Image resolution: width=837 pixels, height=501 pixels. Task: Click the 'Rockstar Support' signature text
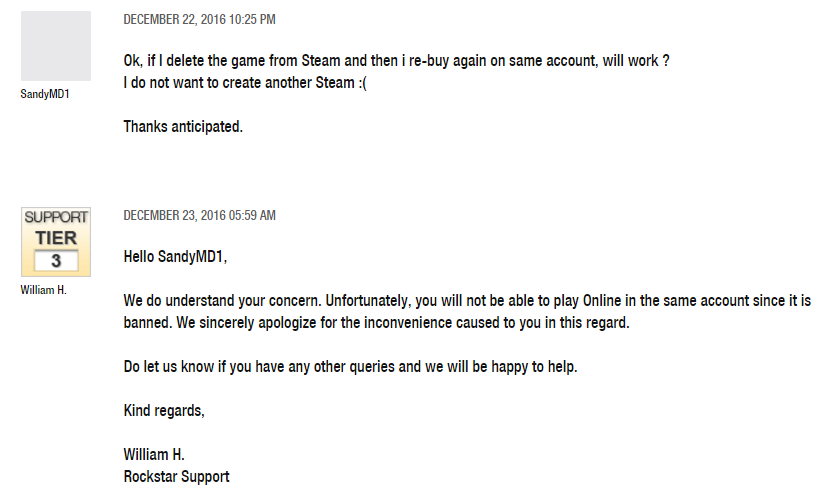point(176,476)
